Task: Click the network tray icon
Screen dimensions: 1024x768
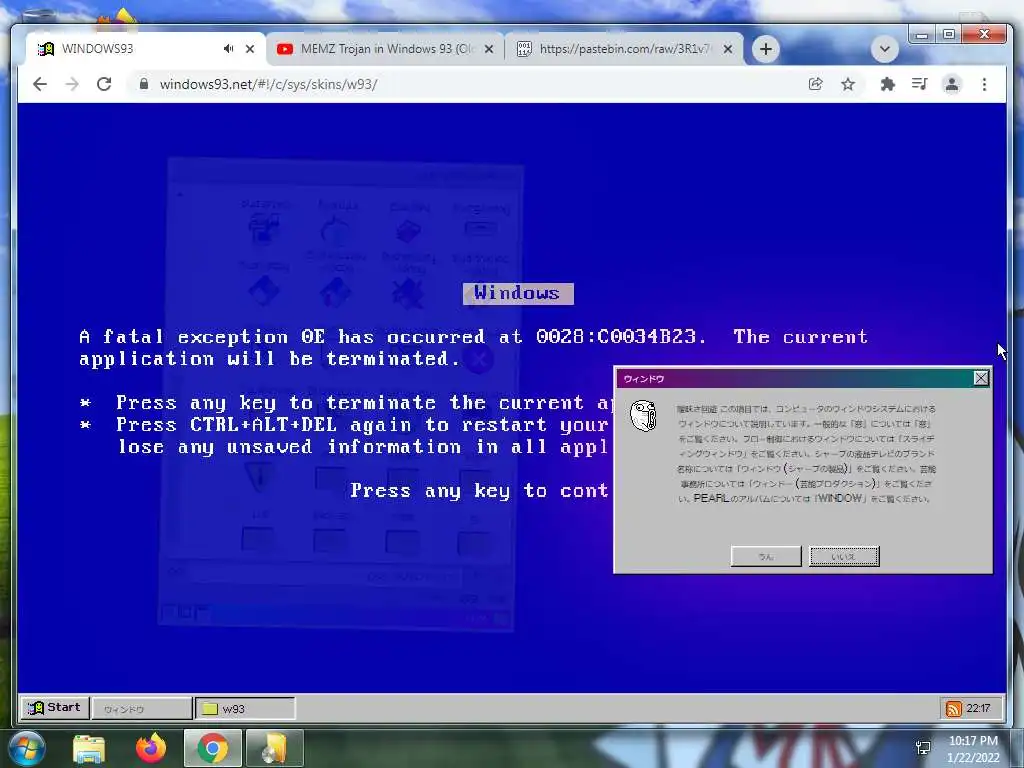Action: 923,748
